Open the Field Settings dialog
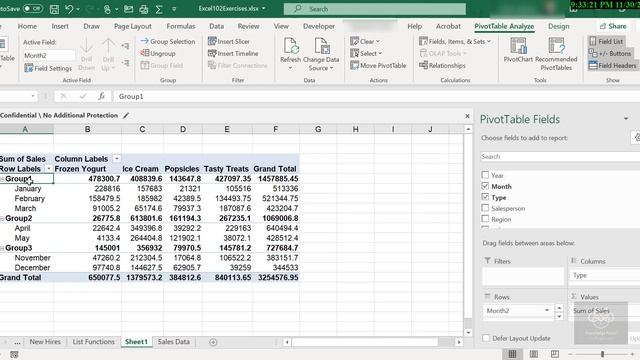 (x=48, y=68)
